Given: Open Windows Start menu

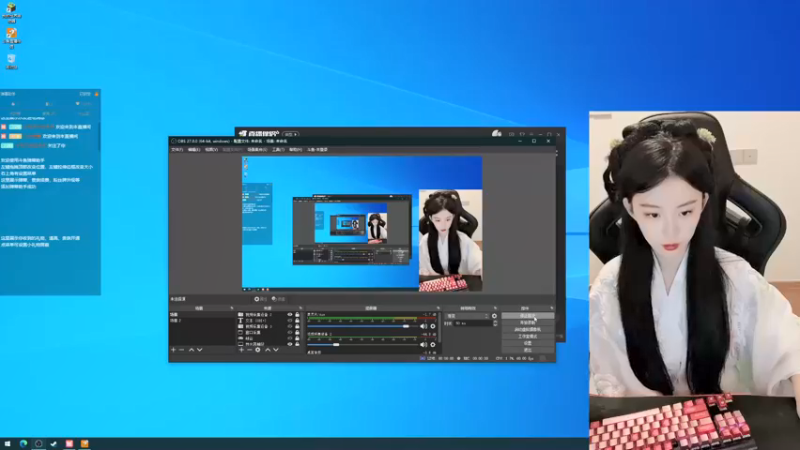Looking at the screenshot, I should 7,444.
